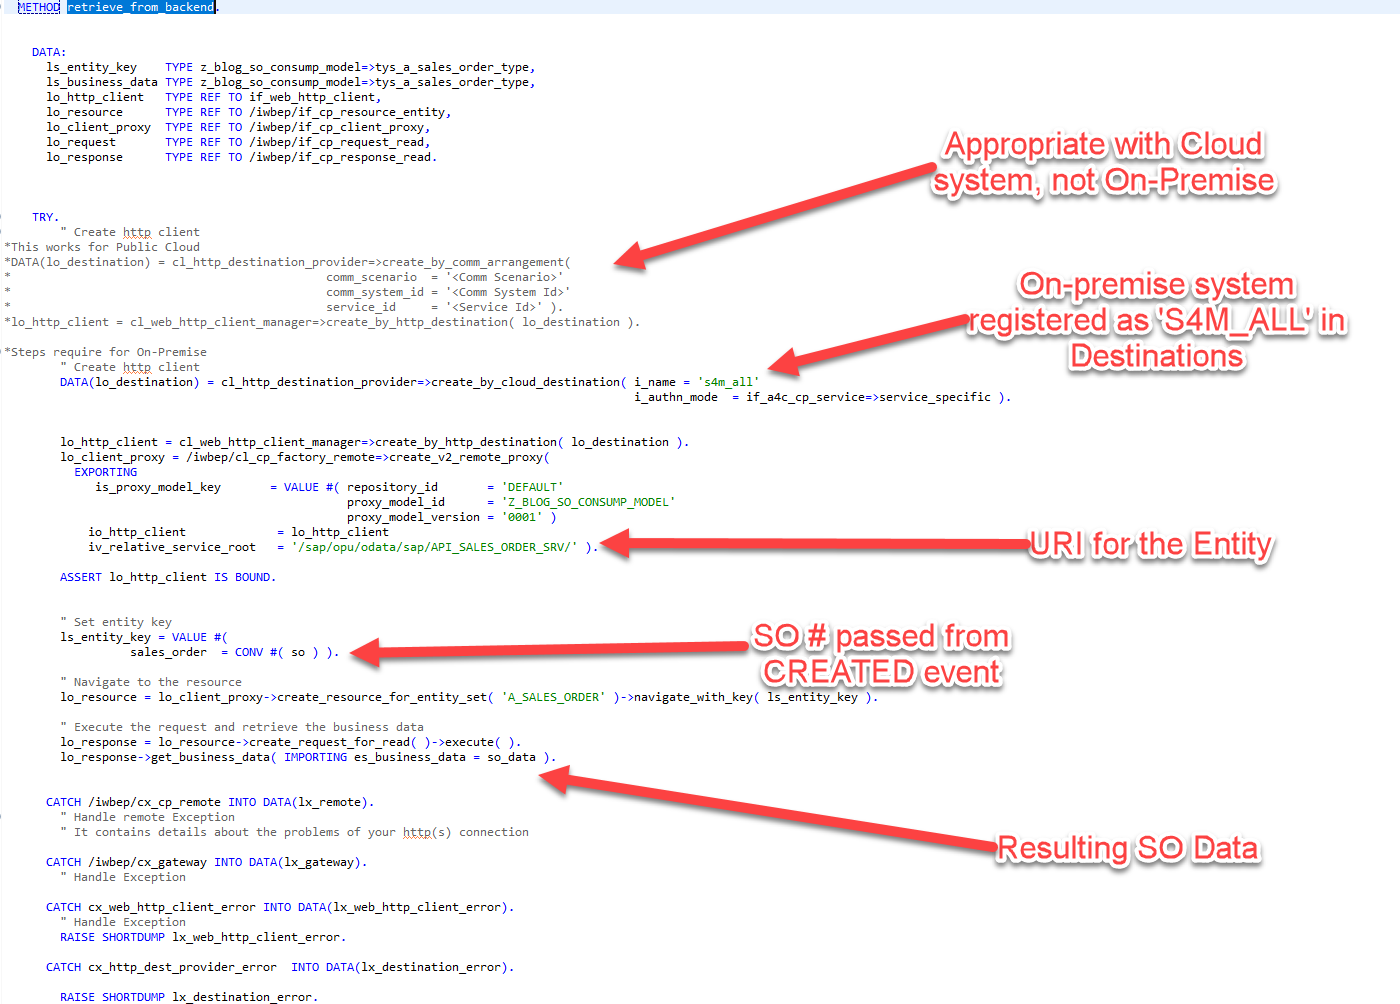1400x1004 pixels.
Task: Click the TRY. keyword
Action: (45, 217)
